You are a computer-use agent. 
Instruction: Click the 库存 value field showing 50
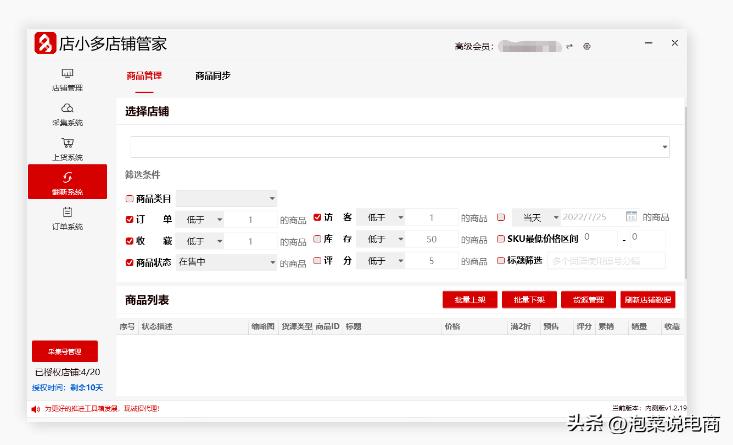[x=431, y=239]
